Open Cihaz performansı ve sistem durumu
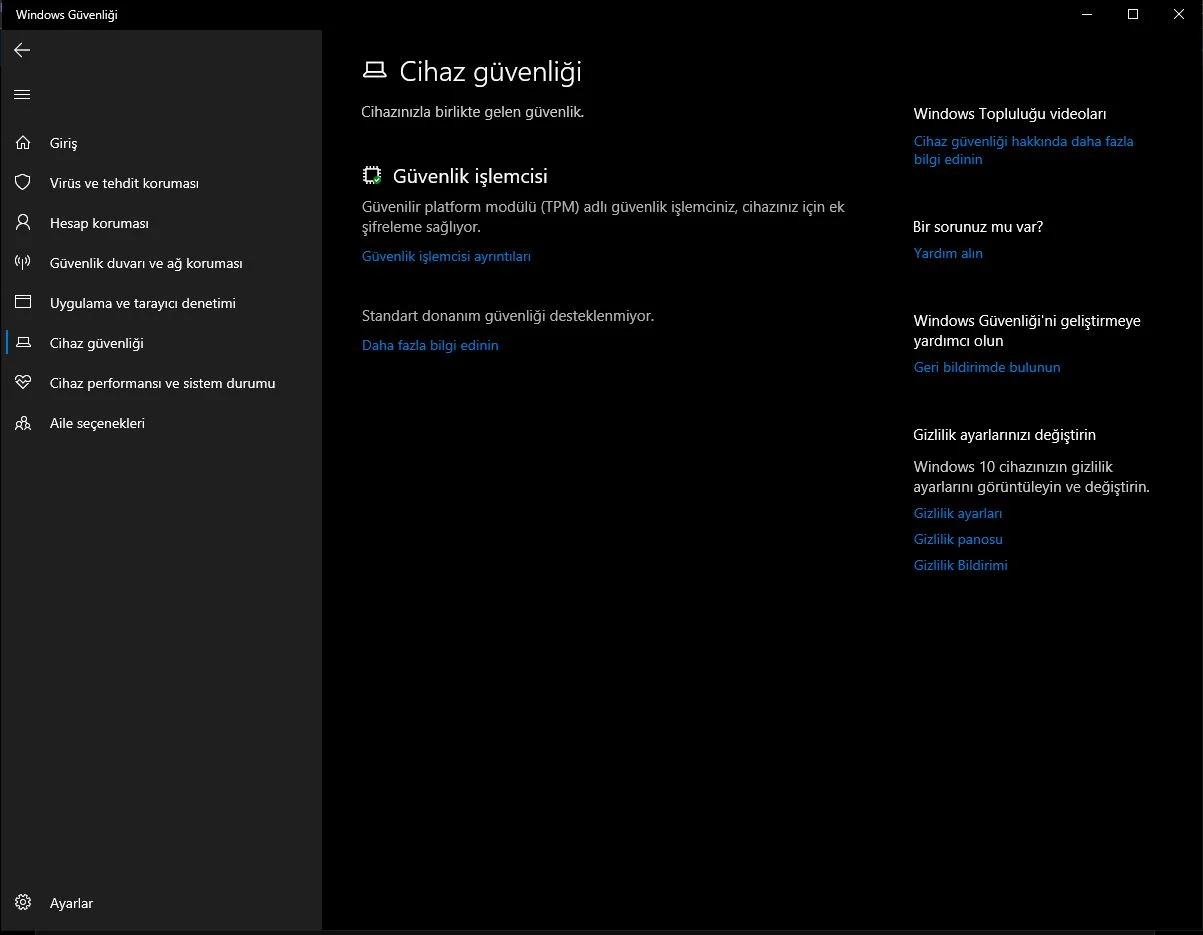This screenshot has width=1203, height=935. tap(161, 383)
